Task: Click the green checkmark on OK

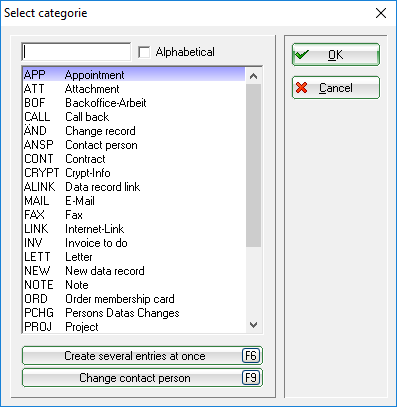Action: [x=302, y=54]
